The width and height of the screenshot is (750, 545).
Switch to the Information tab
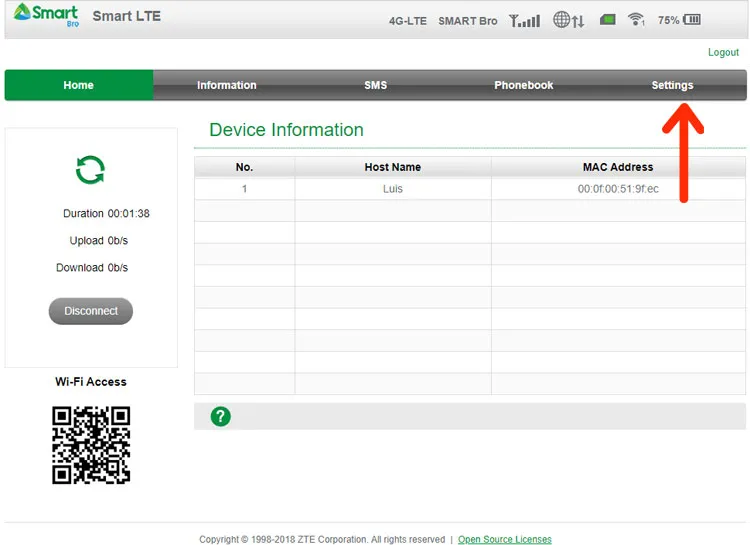227,85
